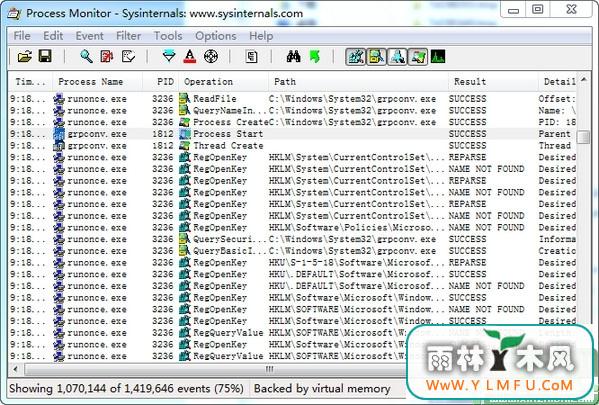
Task: Click the Result column header
Action: tap(493, 81)
